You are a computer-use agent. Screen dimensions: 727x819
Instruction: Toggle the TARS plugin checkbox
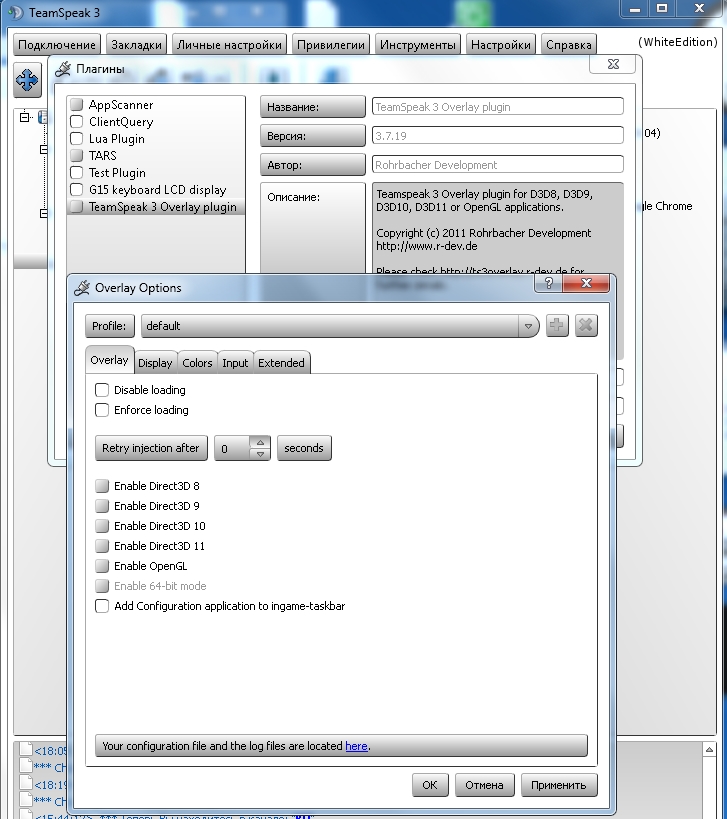click(77, 156)
